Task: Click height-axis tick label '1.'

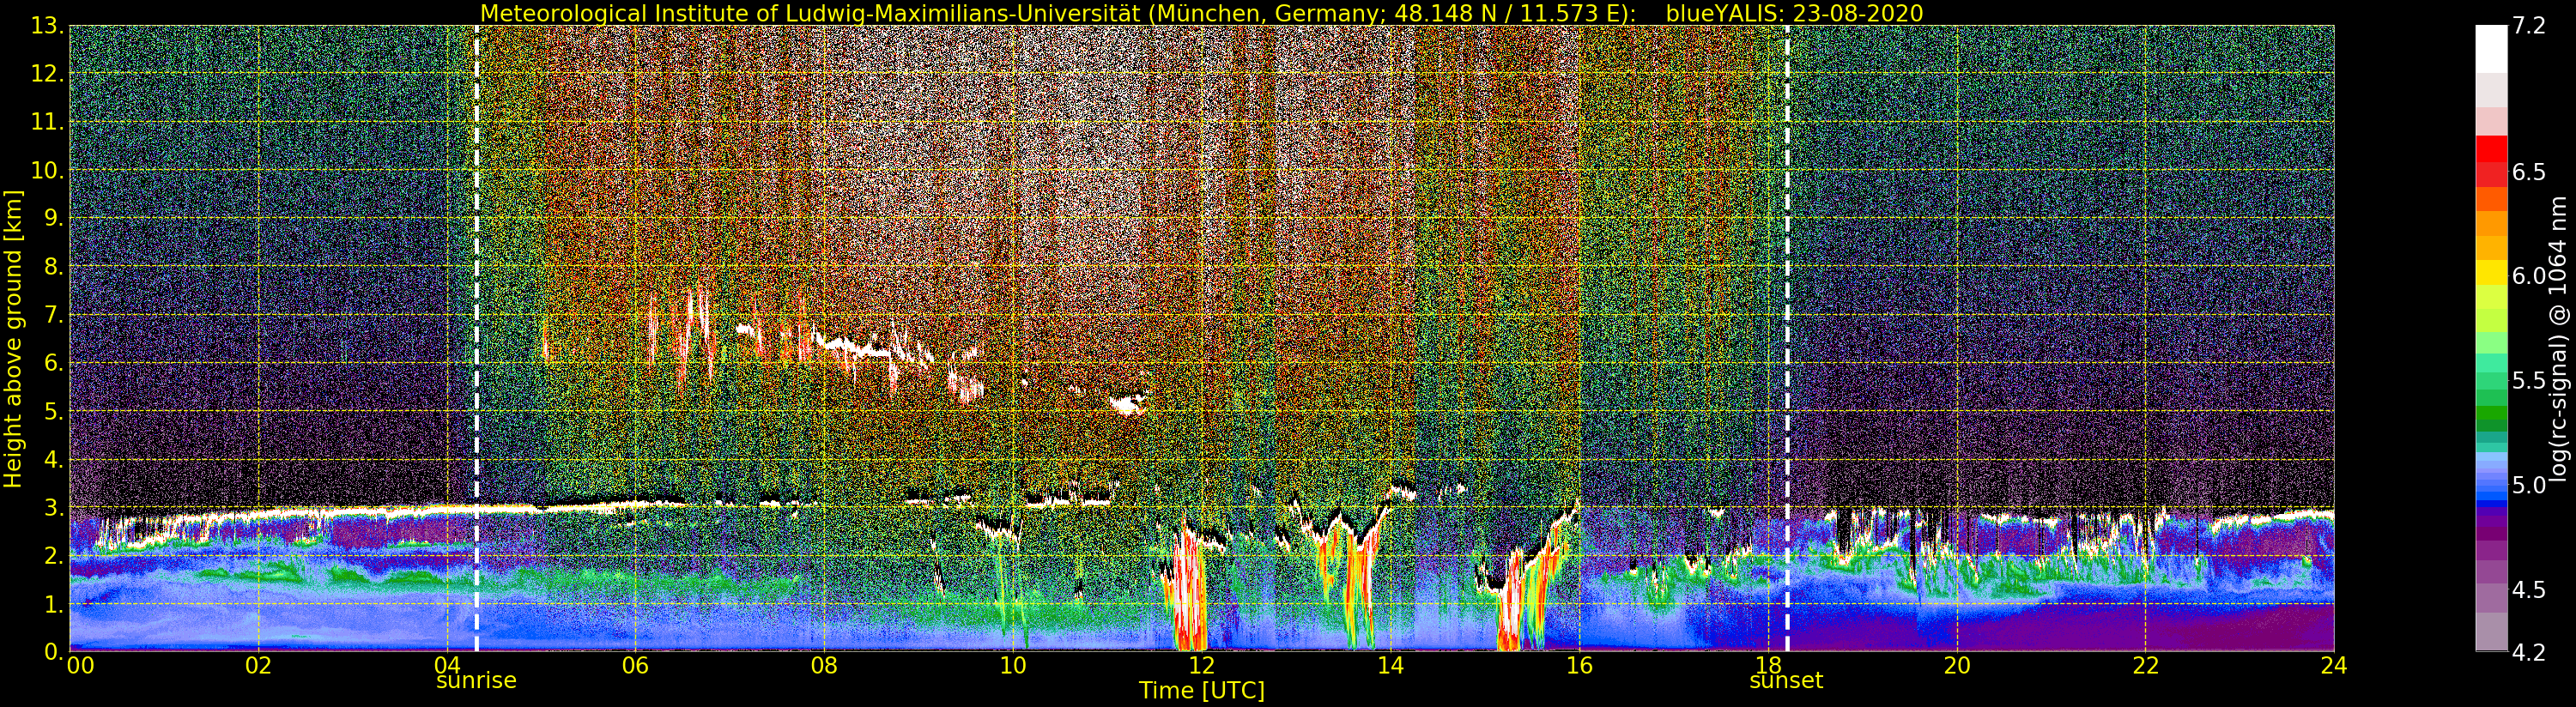Action: [54, 603]
